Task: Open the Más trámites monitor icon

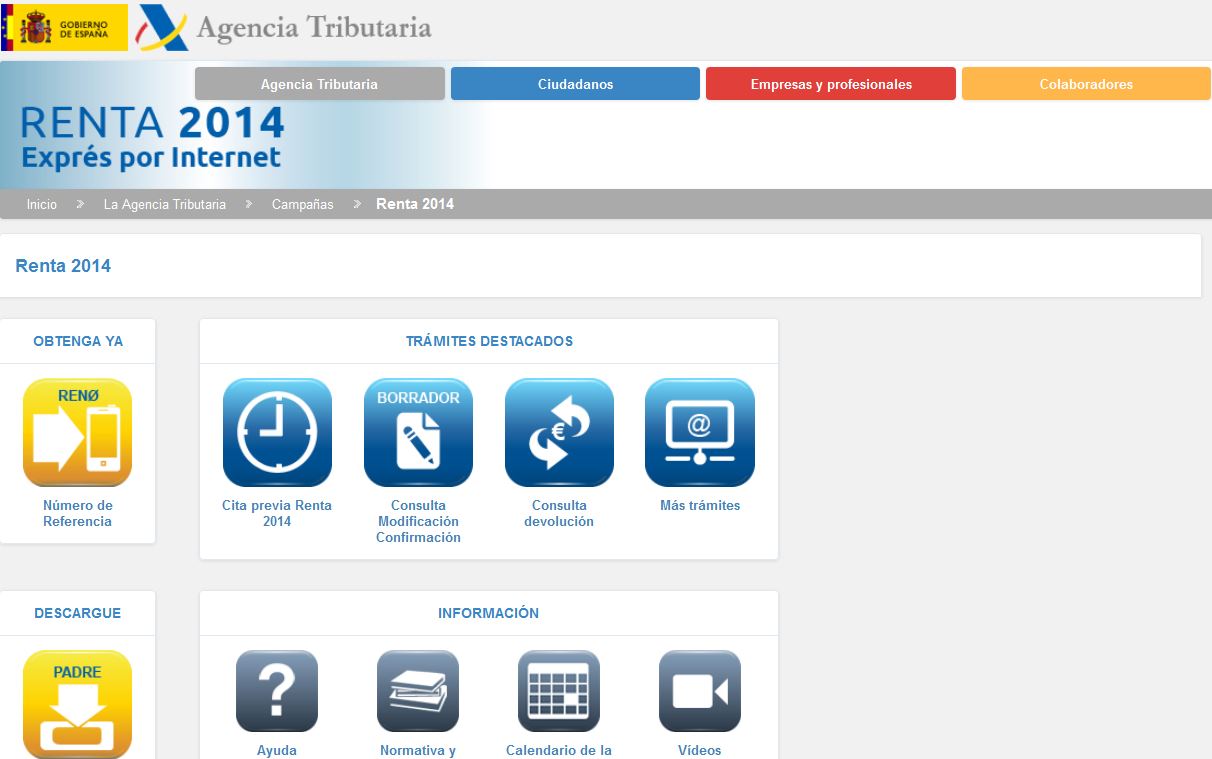Action: point(700,432)
